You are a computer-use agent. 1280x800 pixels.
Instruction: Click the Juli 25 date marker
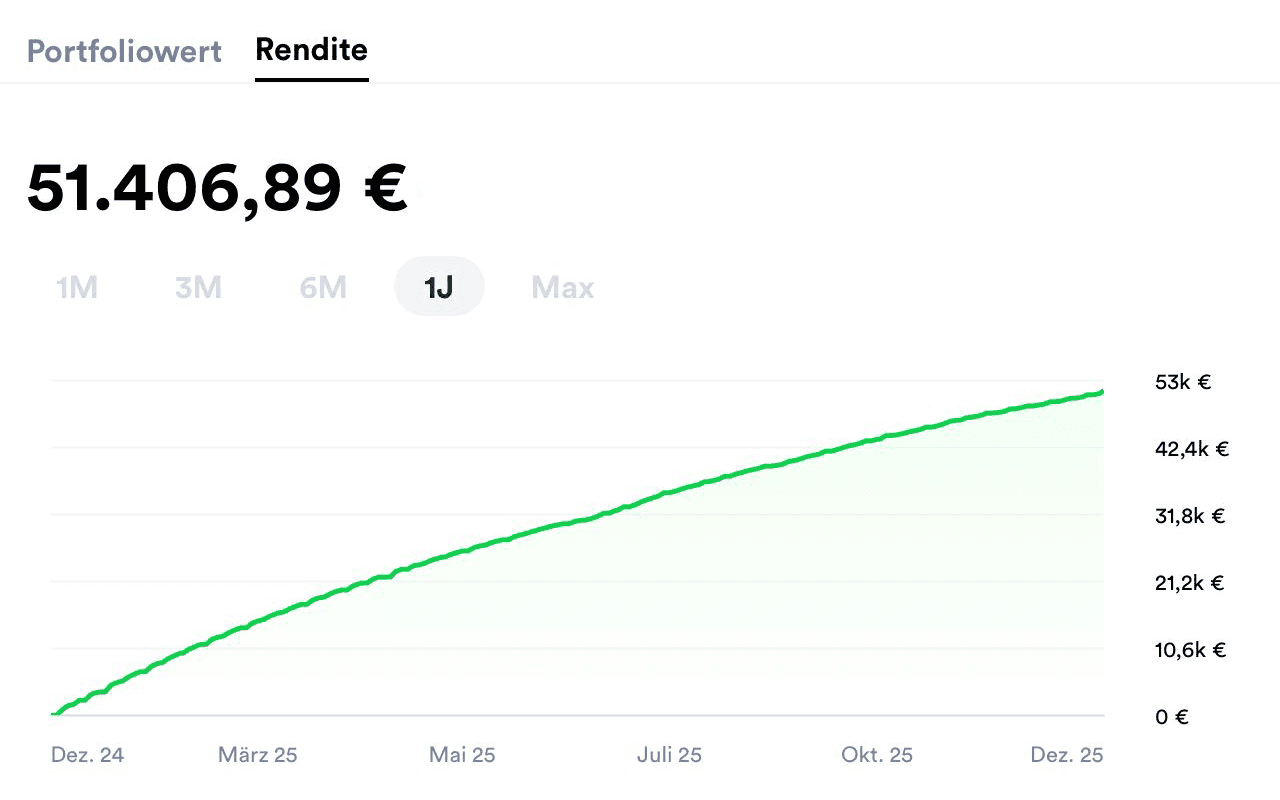[x=669, y=755]
